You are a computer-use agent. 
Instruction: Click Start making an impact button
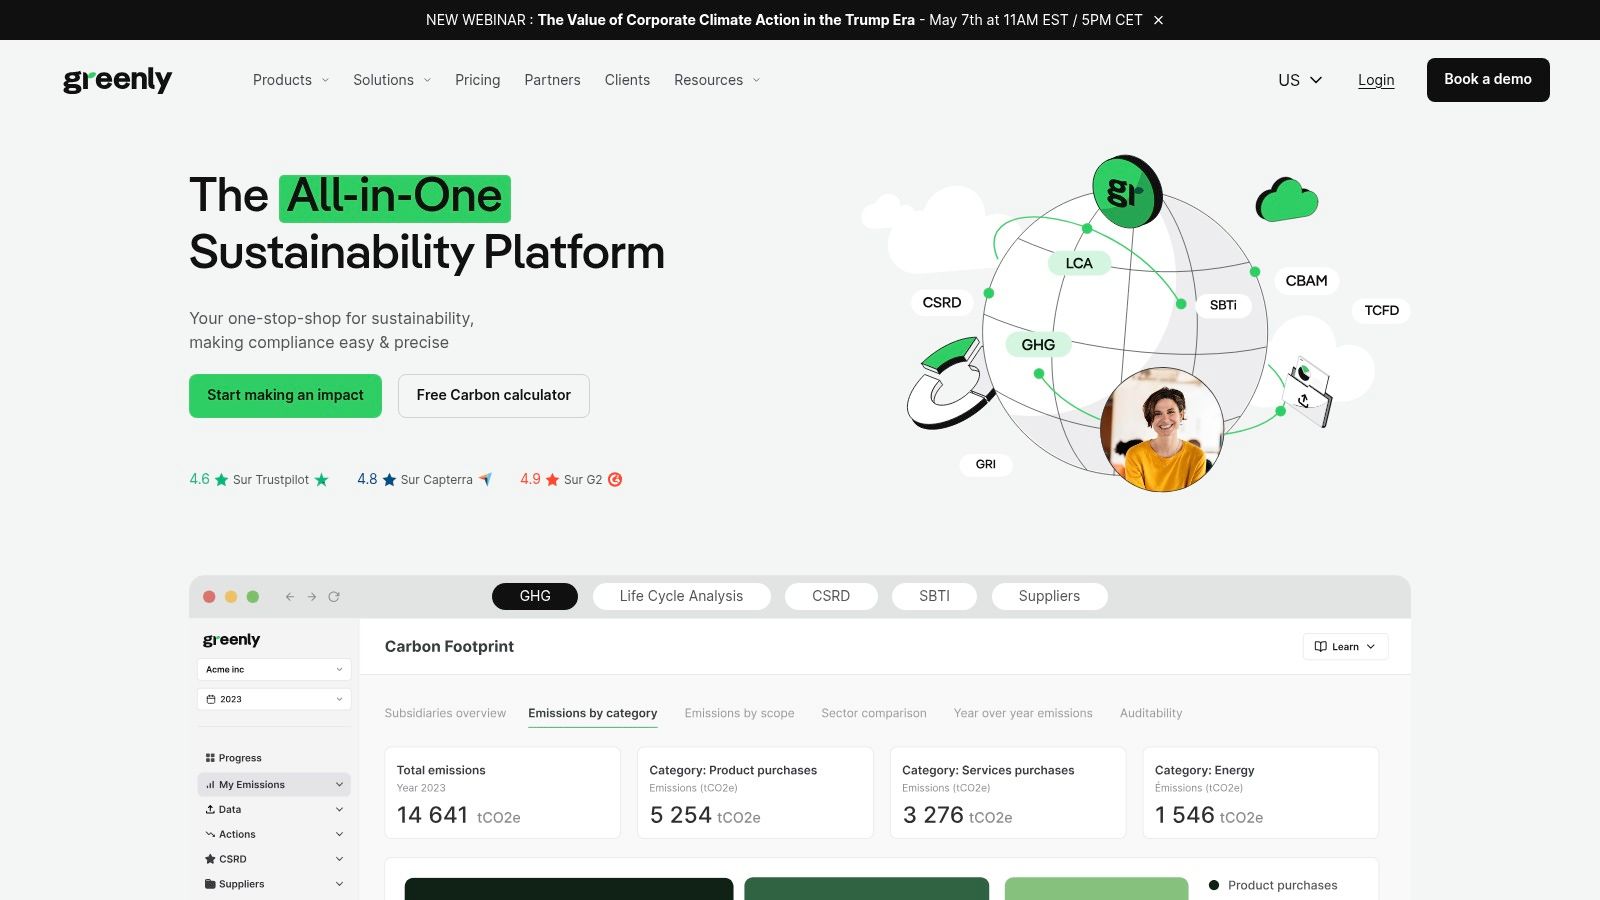pos(285,396)
